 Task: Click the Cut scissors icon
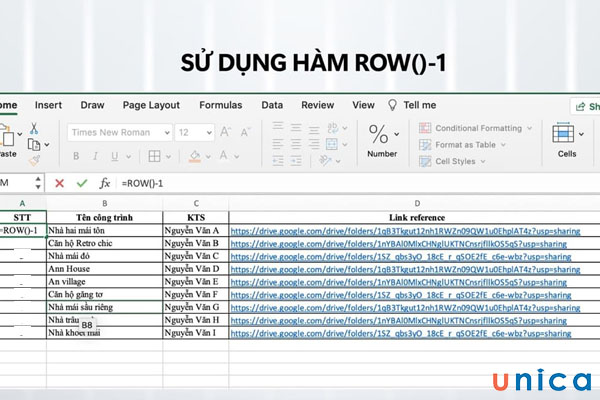34,129
